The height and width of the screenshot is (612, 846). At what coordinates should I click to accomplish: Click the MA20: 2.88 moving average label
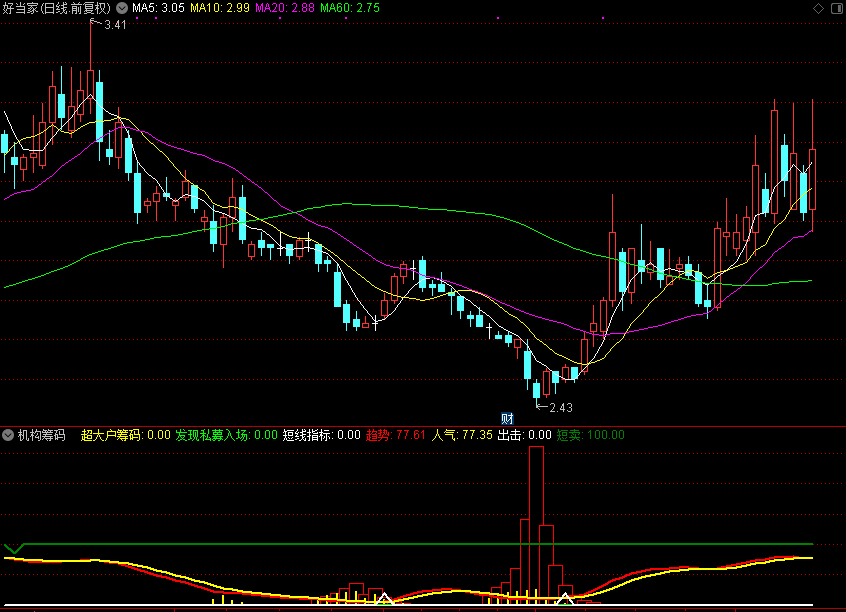coord(285,8)
